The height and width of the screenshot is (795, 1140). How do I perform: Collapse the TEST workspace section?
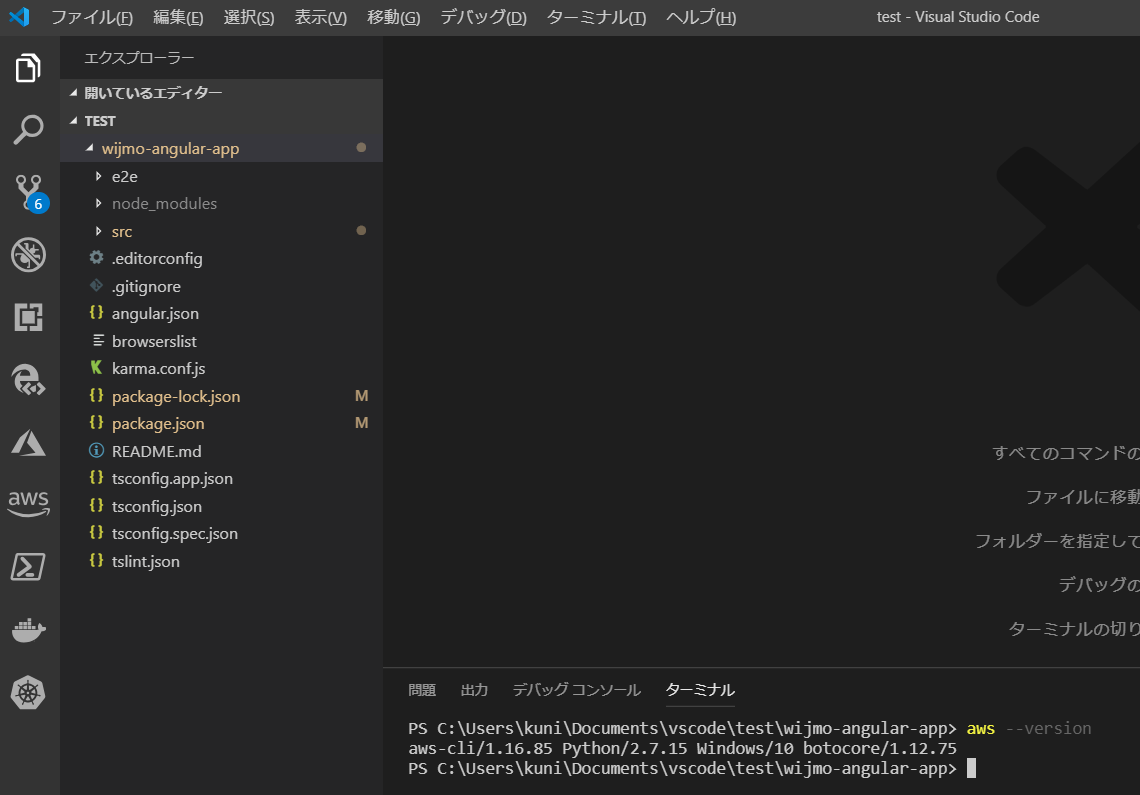(73, 121)
